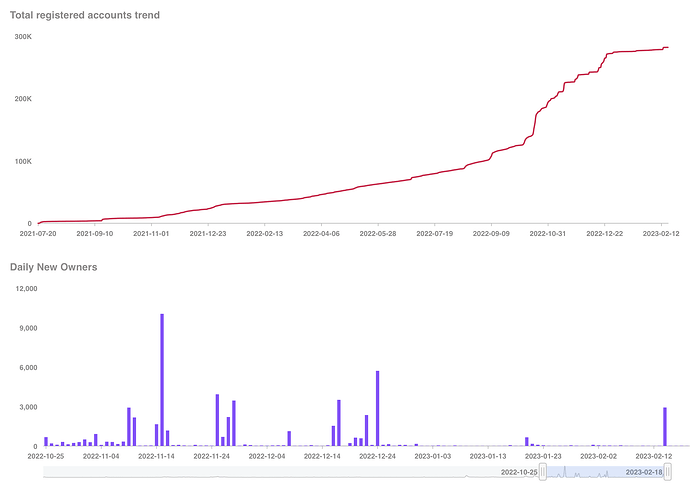Click the 'Total registered accounts trend' title
The width and height of the screenshot is (690, 488).
point(85,15)
